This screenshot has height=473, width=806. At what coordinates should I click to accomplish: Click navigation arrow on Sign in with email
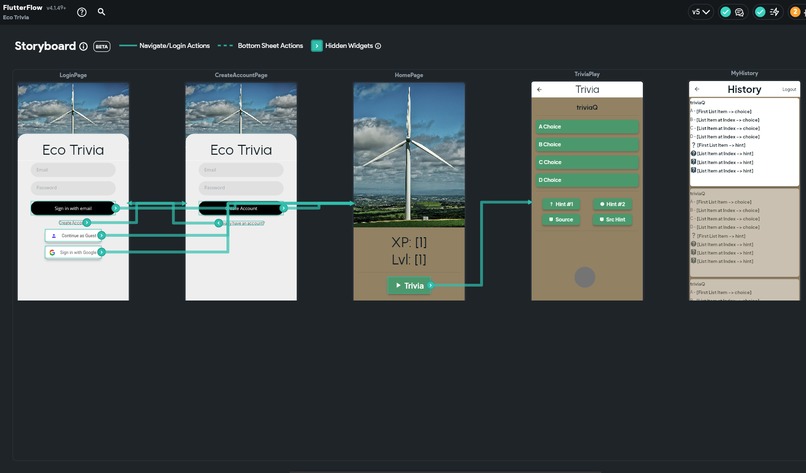coord(116,208)
